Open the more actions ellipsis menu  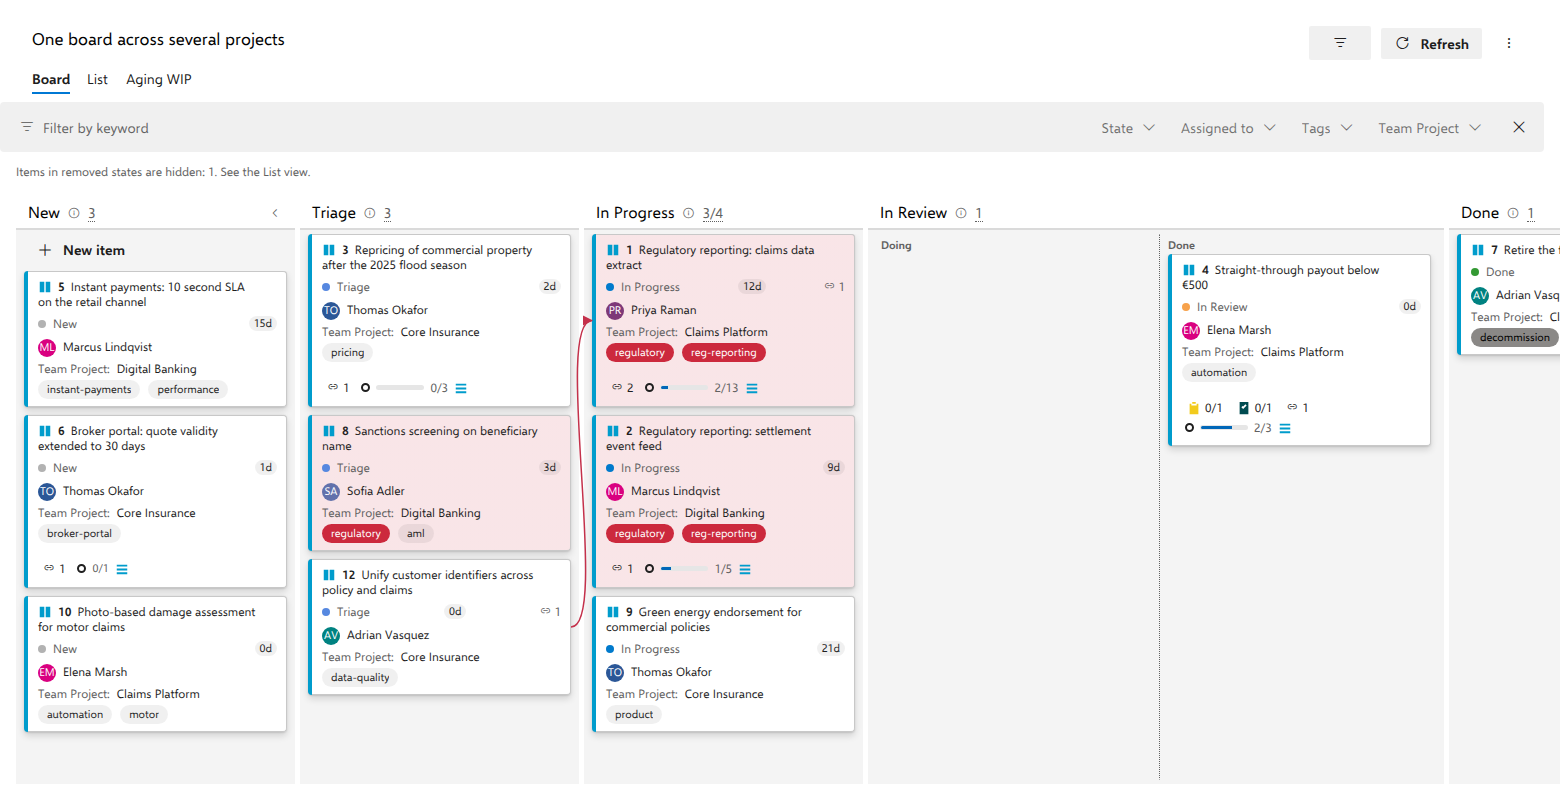click(x=1509, y=43)
